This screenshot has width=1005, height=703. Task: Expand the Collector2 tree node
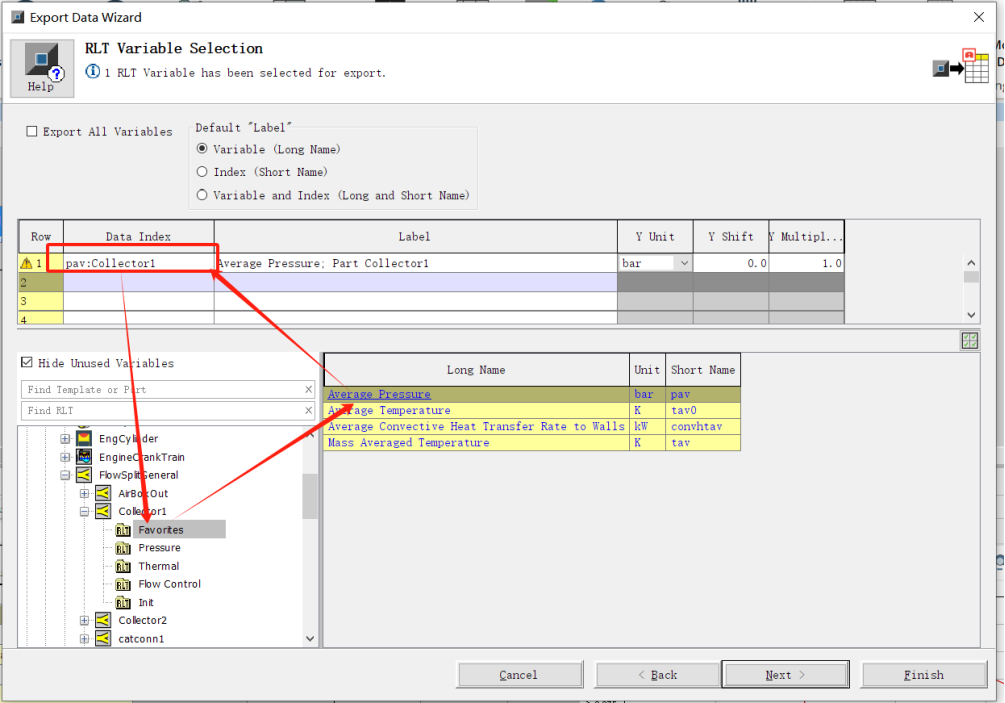click(84, 620)
